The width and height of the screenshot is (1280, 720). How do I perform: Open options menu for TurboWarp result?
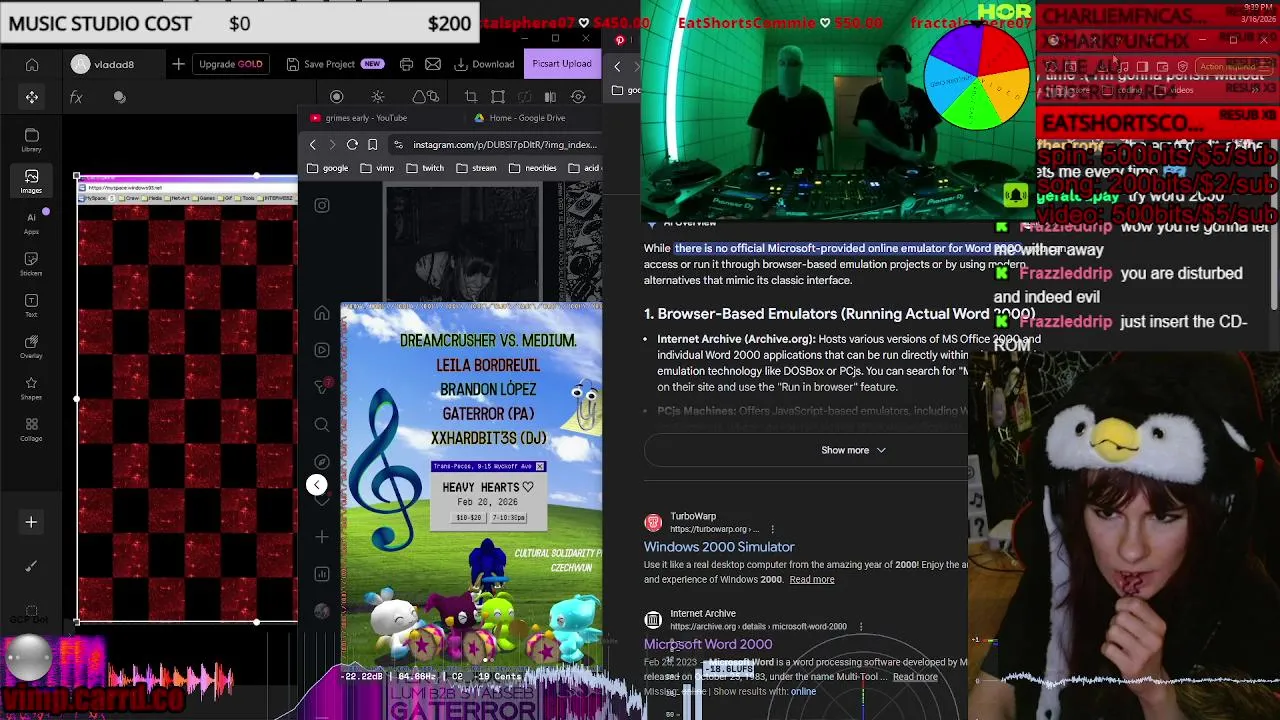coord(772,529)
